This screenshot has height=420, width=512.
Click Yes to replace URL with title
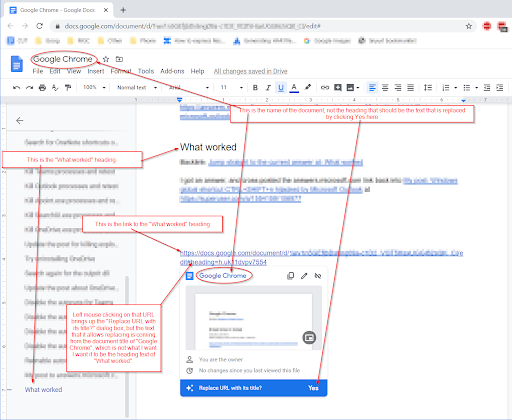pos(313,388)
